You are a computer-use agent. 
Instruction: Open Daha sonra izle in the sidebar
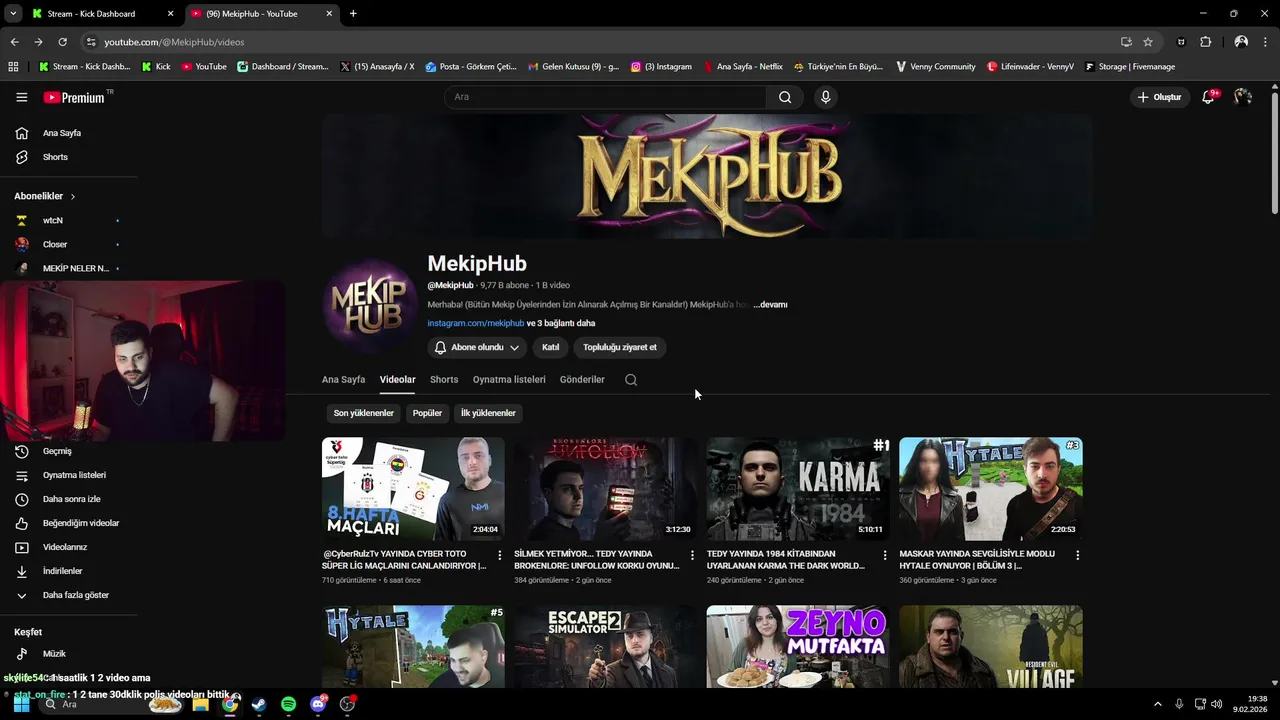(71, 499)
